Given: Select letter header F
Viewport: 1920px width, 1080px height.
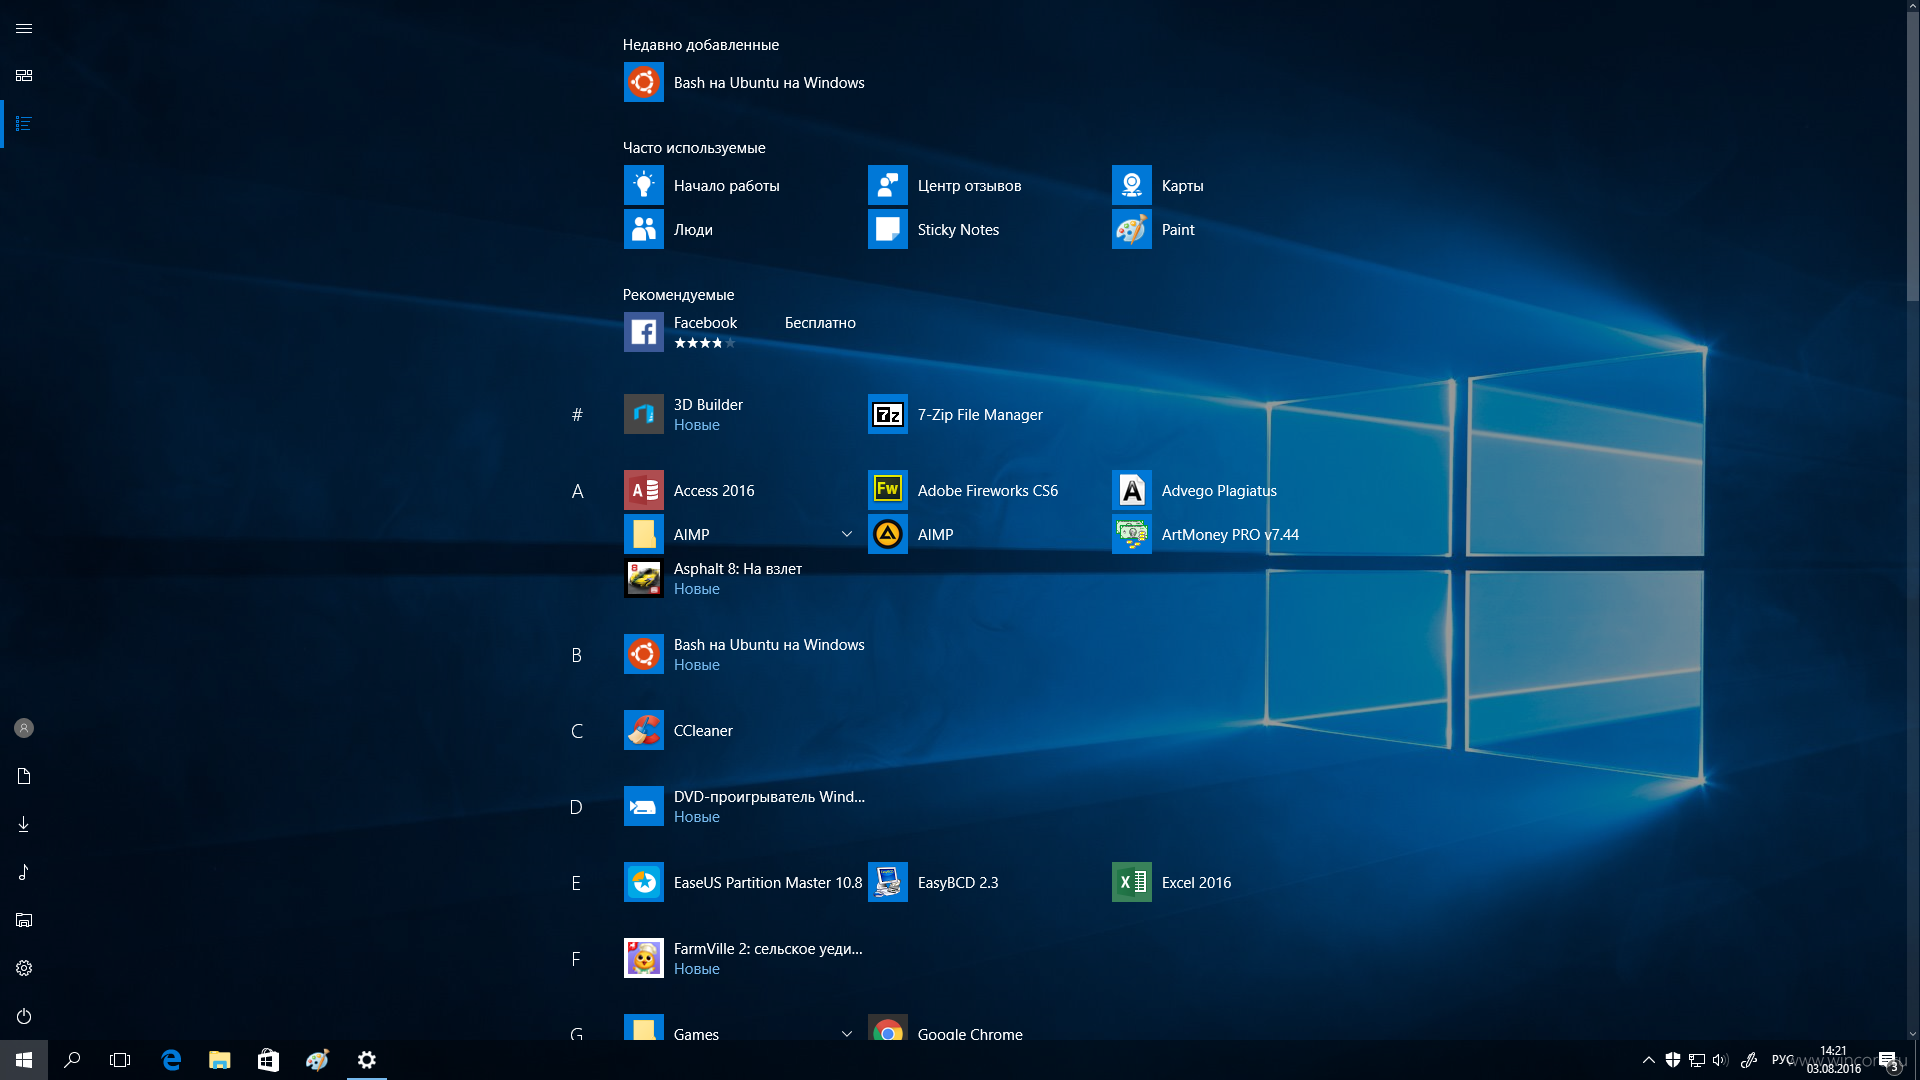Looking at the screenshot, I should click(577, 959).
